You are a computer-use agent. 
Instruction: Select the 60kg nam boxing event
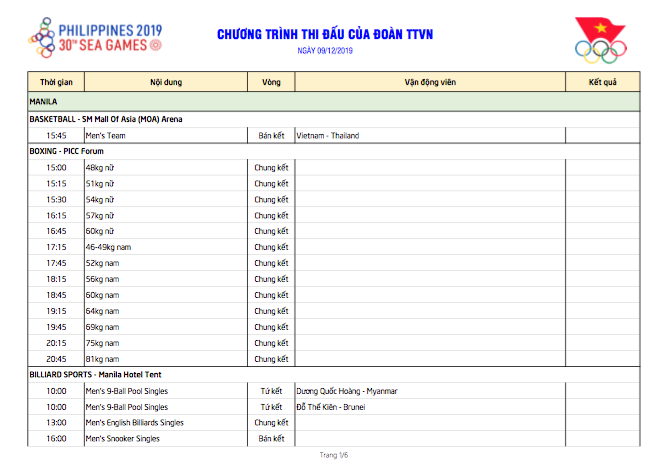(x=166, y=295)
